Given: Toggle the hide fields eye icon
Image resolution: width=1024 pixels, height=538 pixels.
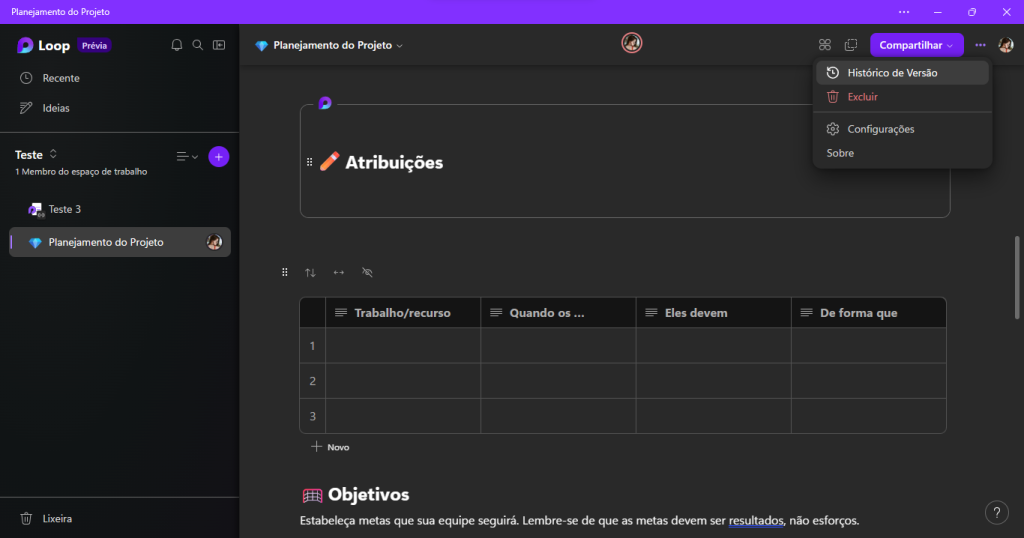Looking at the screenshot, I should pyautogui.click(x=367, y=272).
